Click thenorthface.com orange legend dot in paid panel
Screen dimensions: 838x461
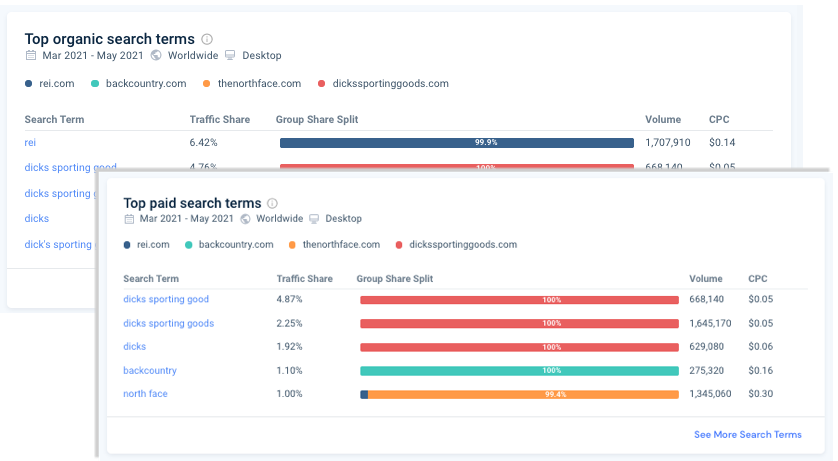pyautogui.click(x=292, y=245)
